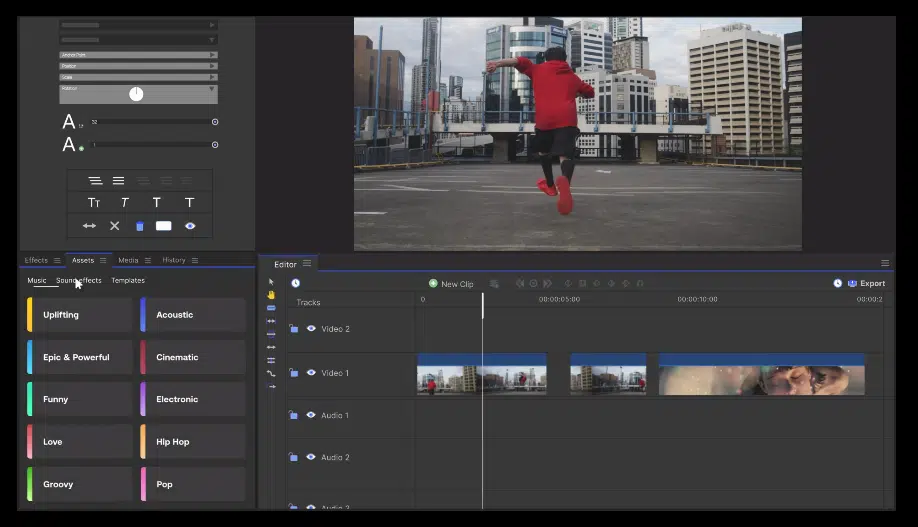Click the lock icon on Video 1
Image resolution: width=918 pixels, height=527 pixels.
click(x=294, y=373)
